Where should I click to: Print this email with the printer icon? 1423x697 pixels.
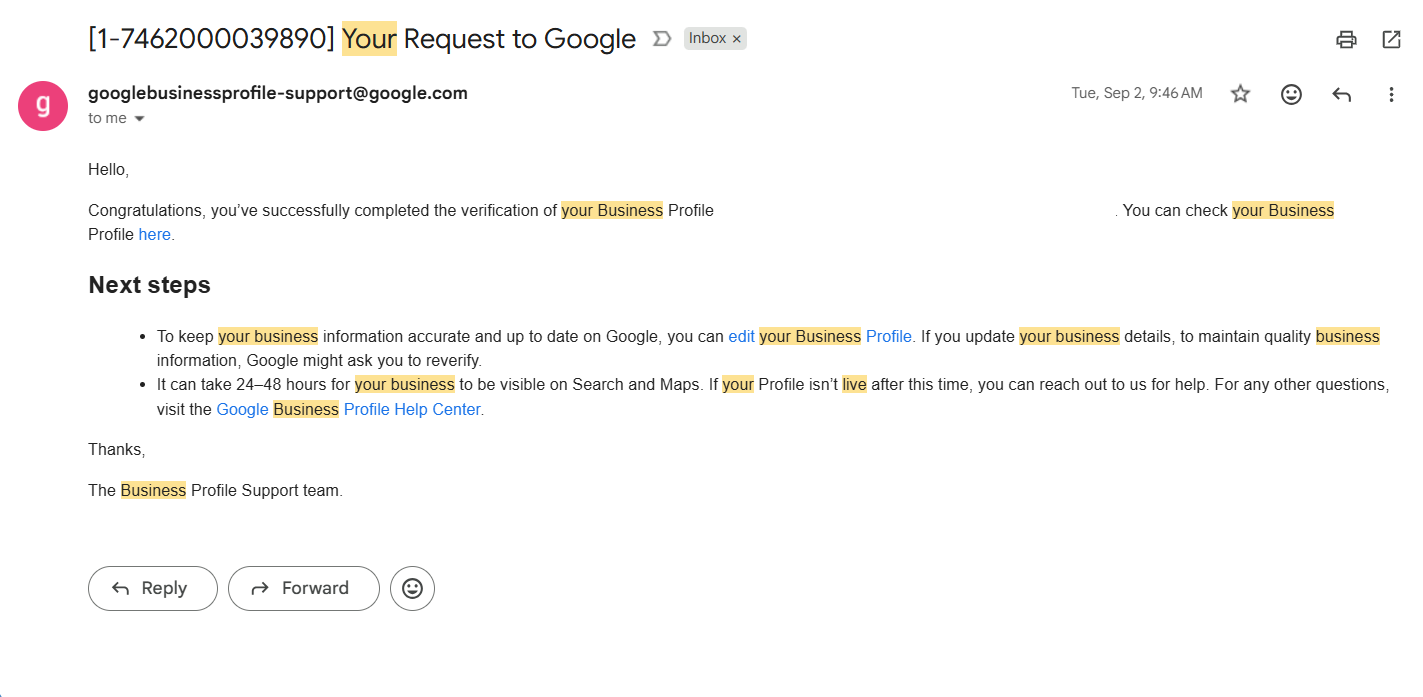(1346, 40)
